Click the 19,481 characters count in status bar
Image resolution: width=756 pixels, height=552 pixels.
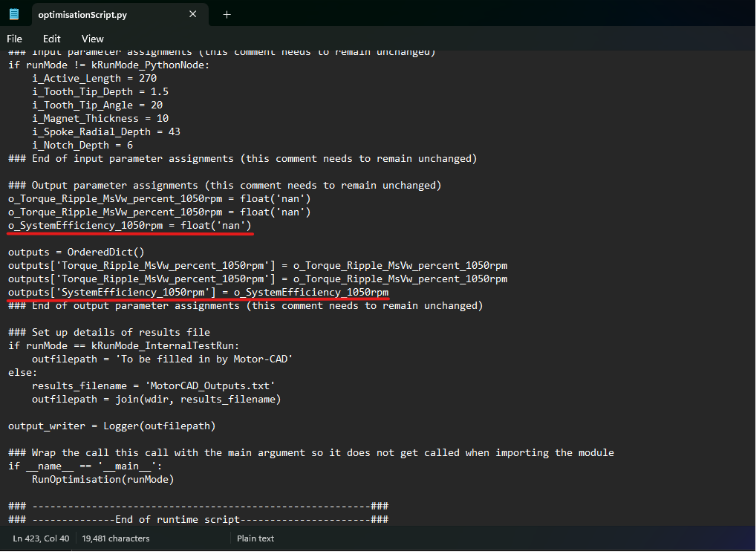[x=116, y=538]
